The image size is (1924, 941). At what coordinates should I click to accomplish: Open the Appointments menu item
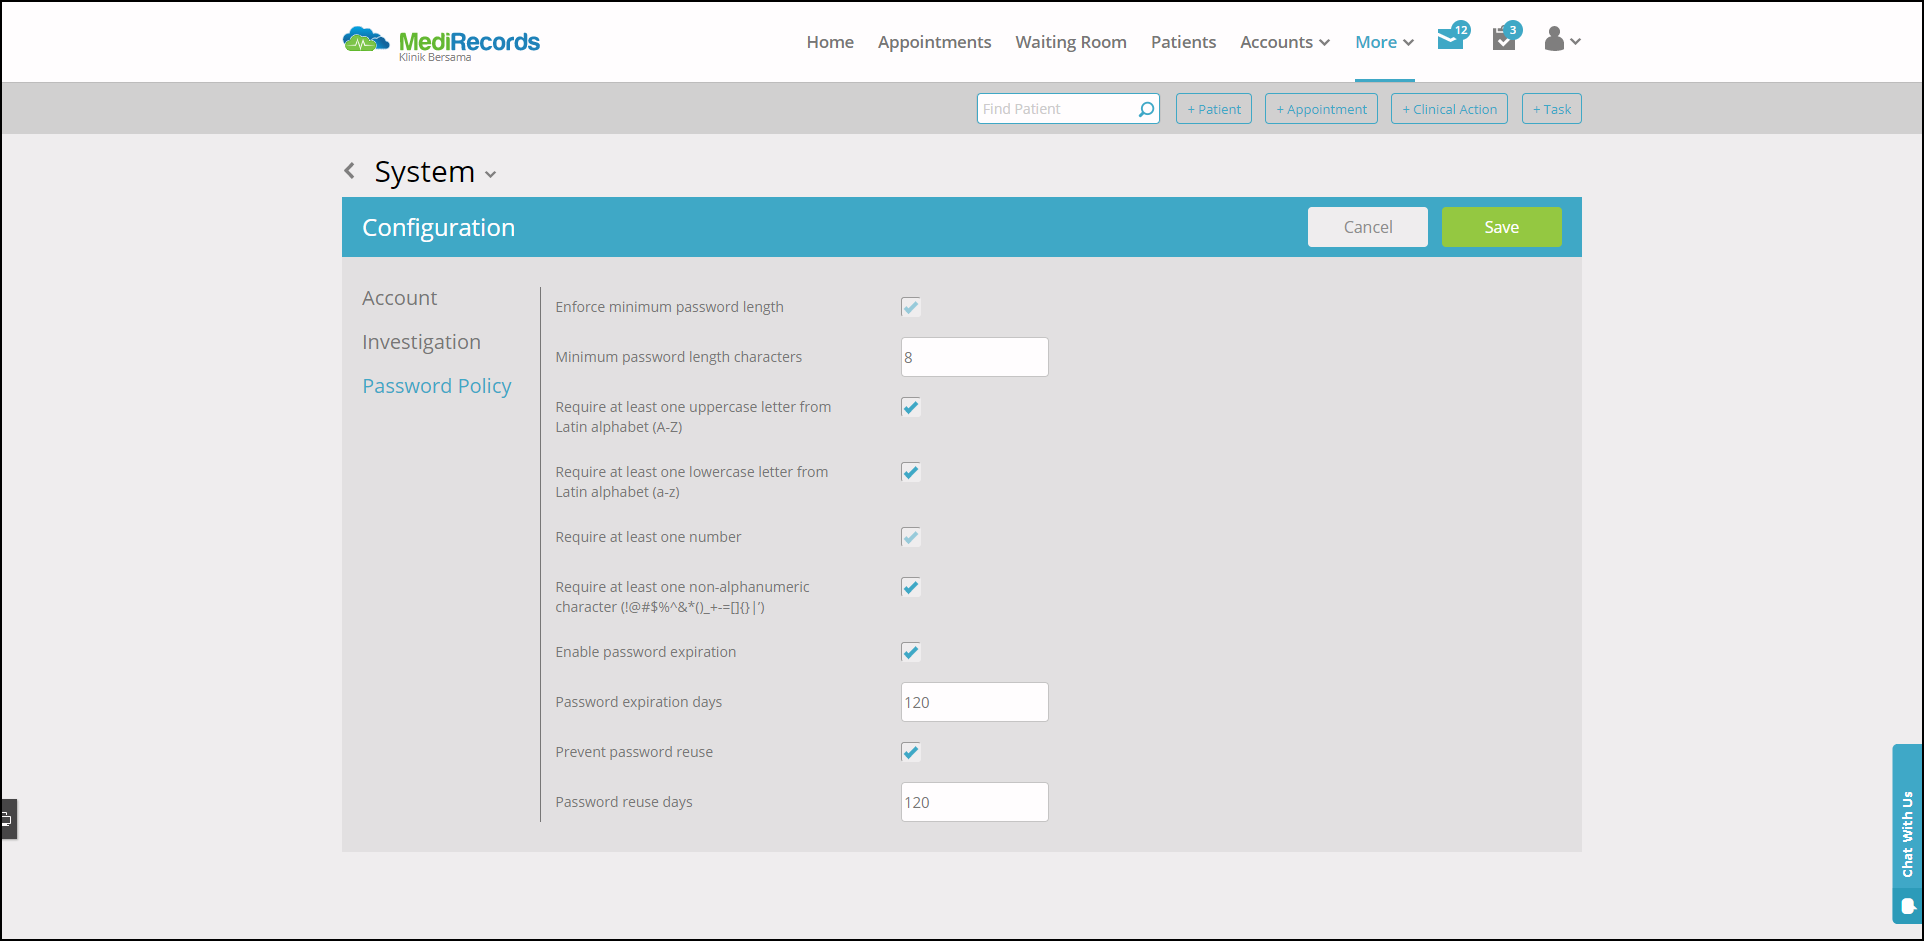pyautogui.click(x=934, y=42)
